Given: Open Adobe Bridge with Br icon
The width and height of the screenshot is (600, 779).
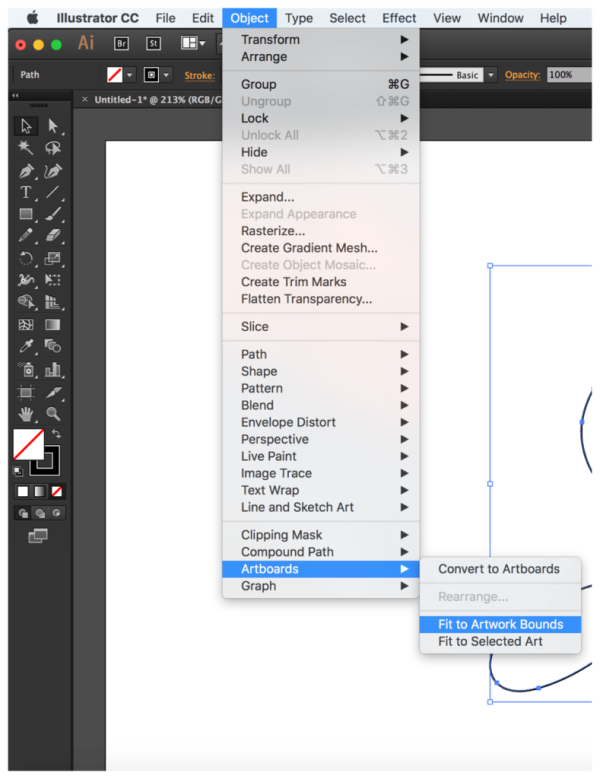Looking at the screenshot, I should click(121, 44).
